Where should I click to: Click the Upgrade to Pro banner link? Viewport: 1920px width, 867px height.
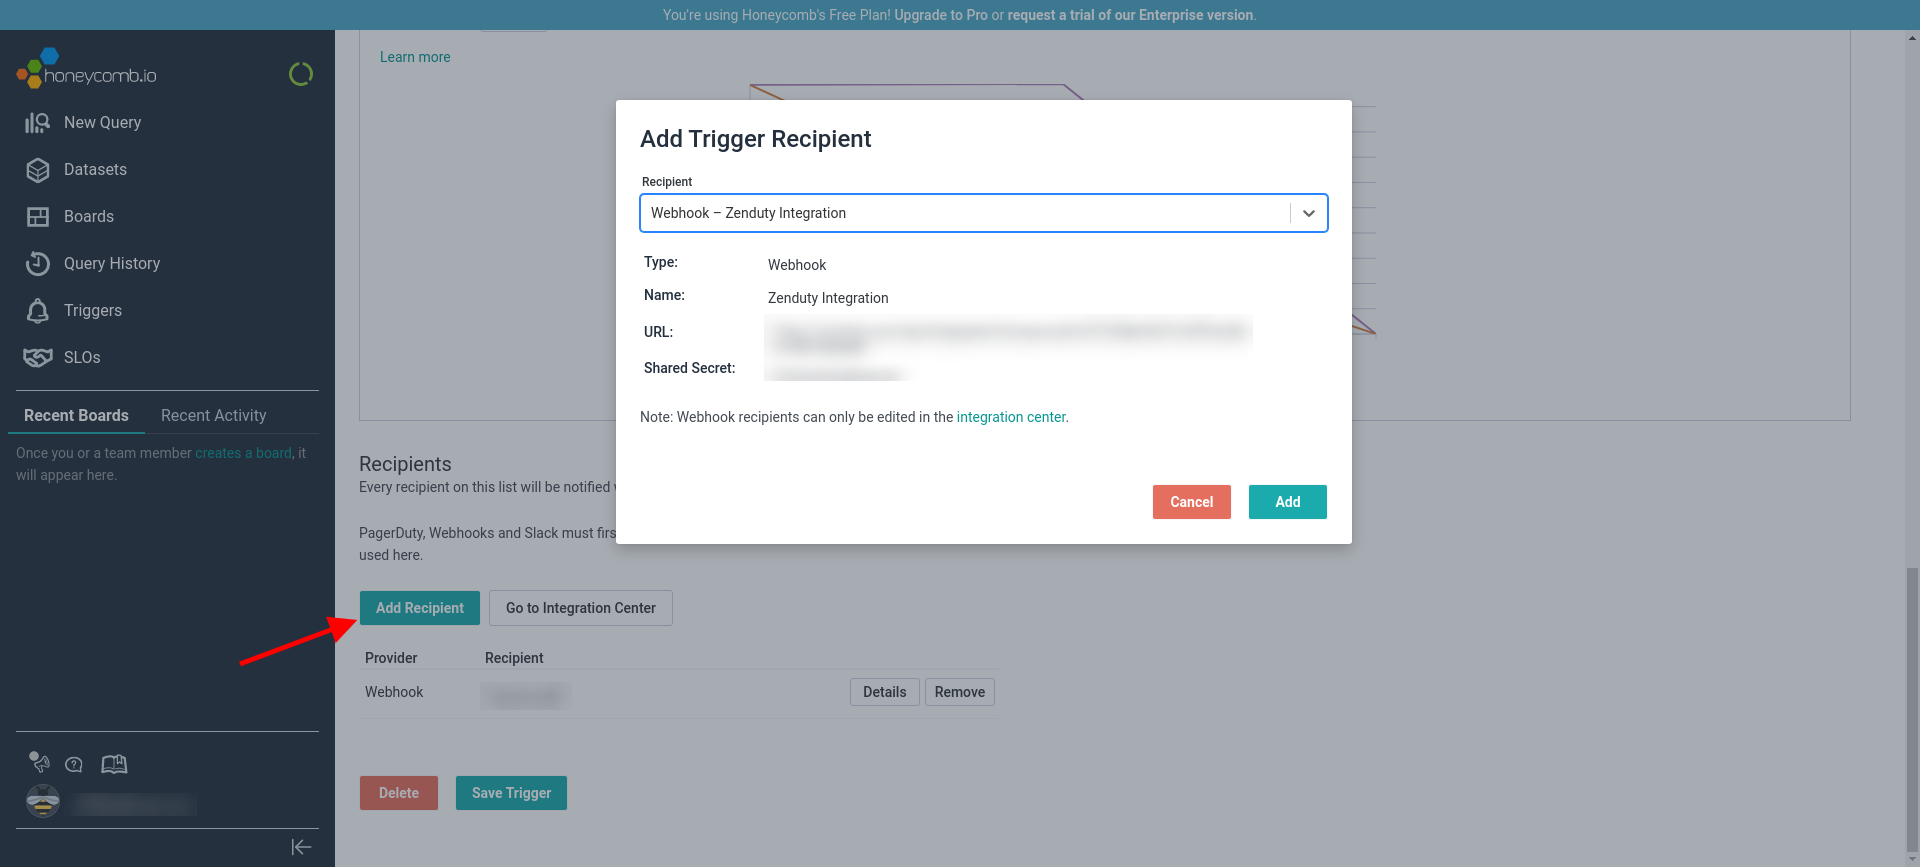(x=941, y=15)
